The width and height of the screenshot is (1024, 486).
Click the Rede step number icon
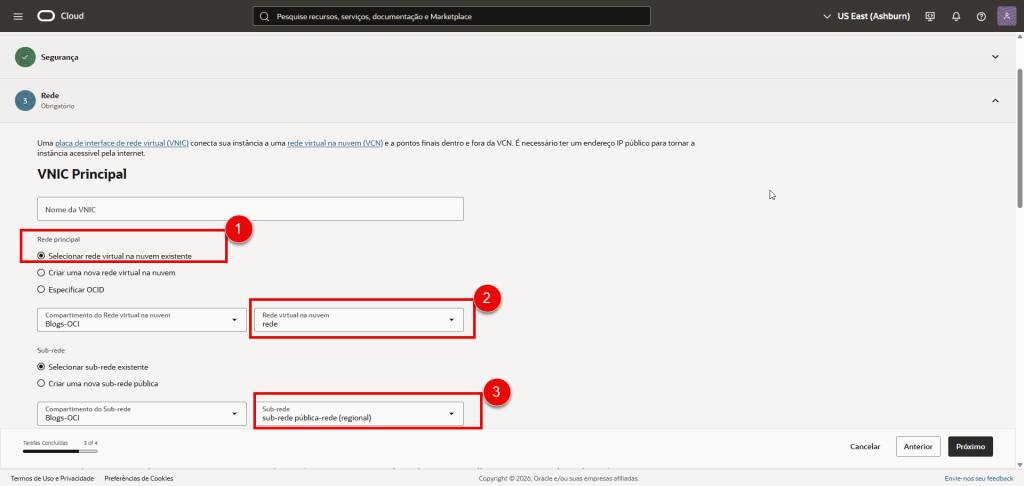25,101
